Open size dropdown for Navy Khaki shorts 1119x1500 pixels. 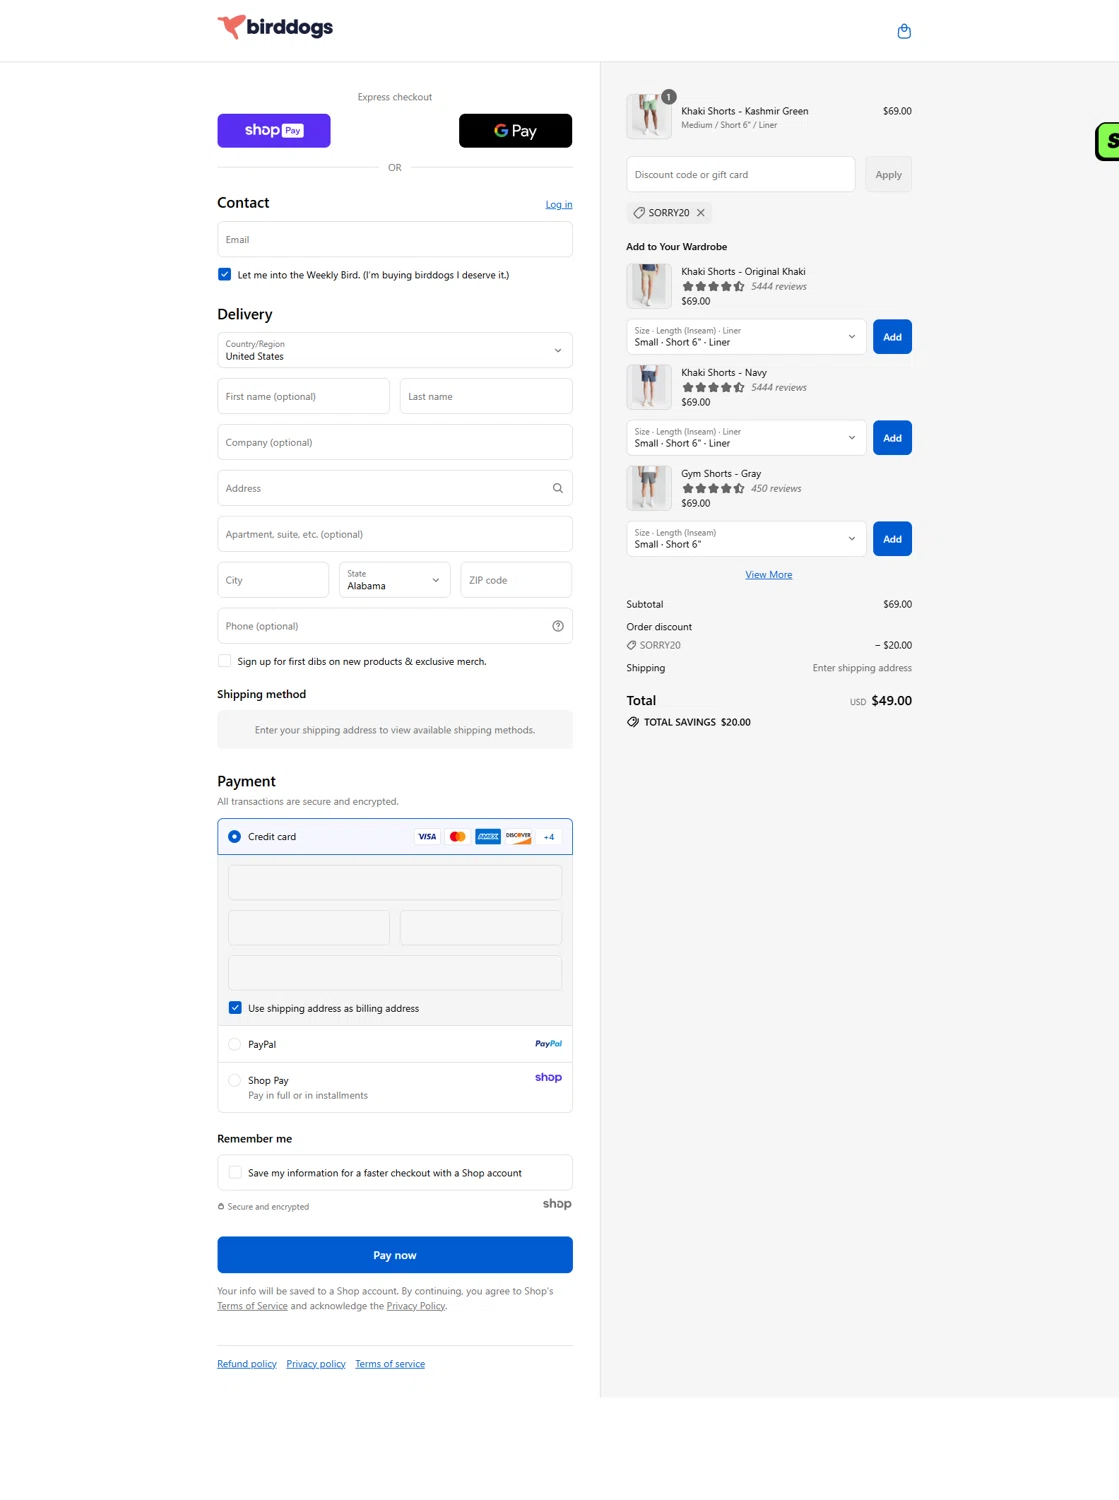pos(746,438)
